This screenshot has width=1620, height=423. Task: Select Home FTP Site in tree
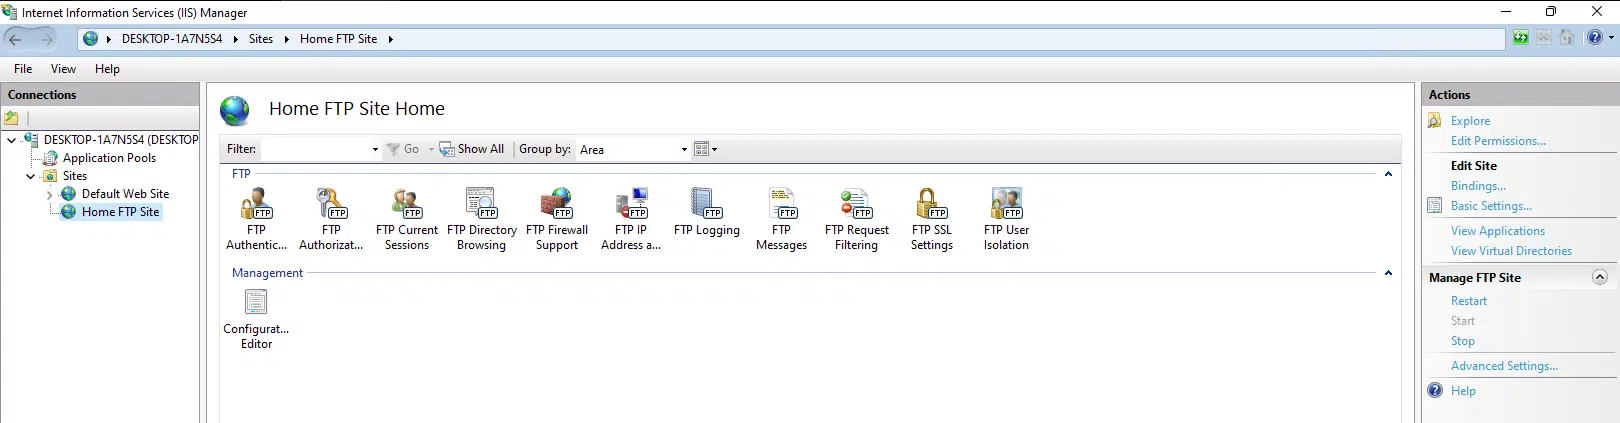coord(120,212)
